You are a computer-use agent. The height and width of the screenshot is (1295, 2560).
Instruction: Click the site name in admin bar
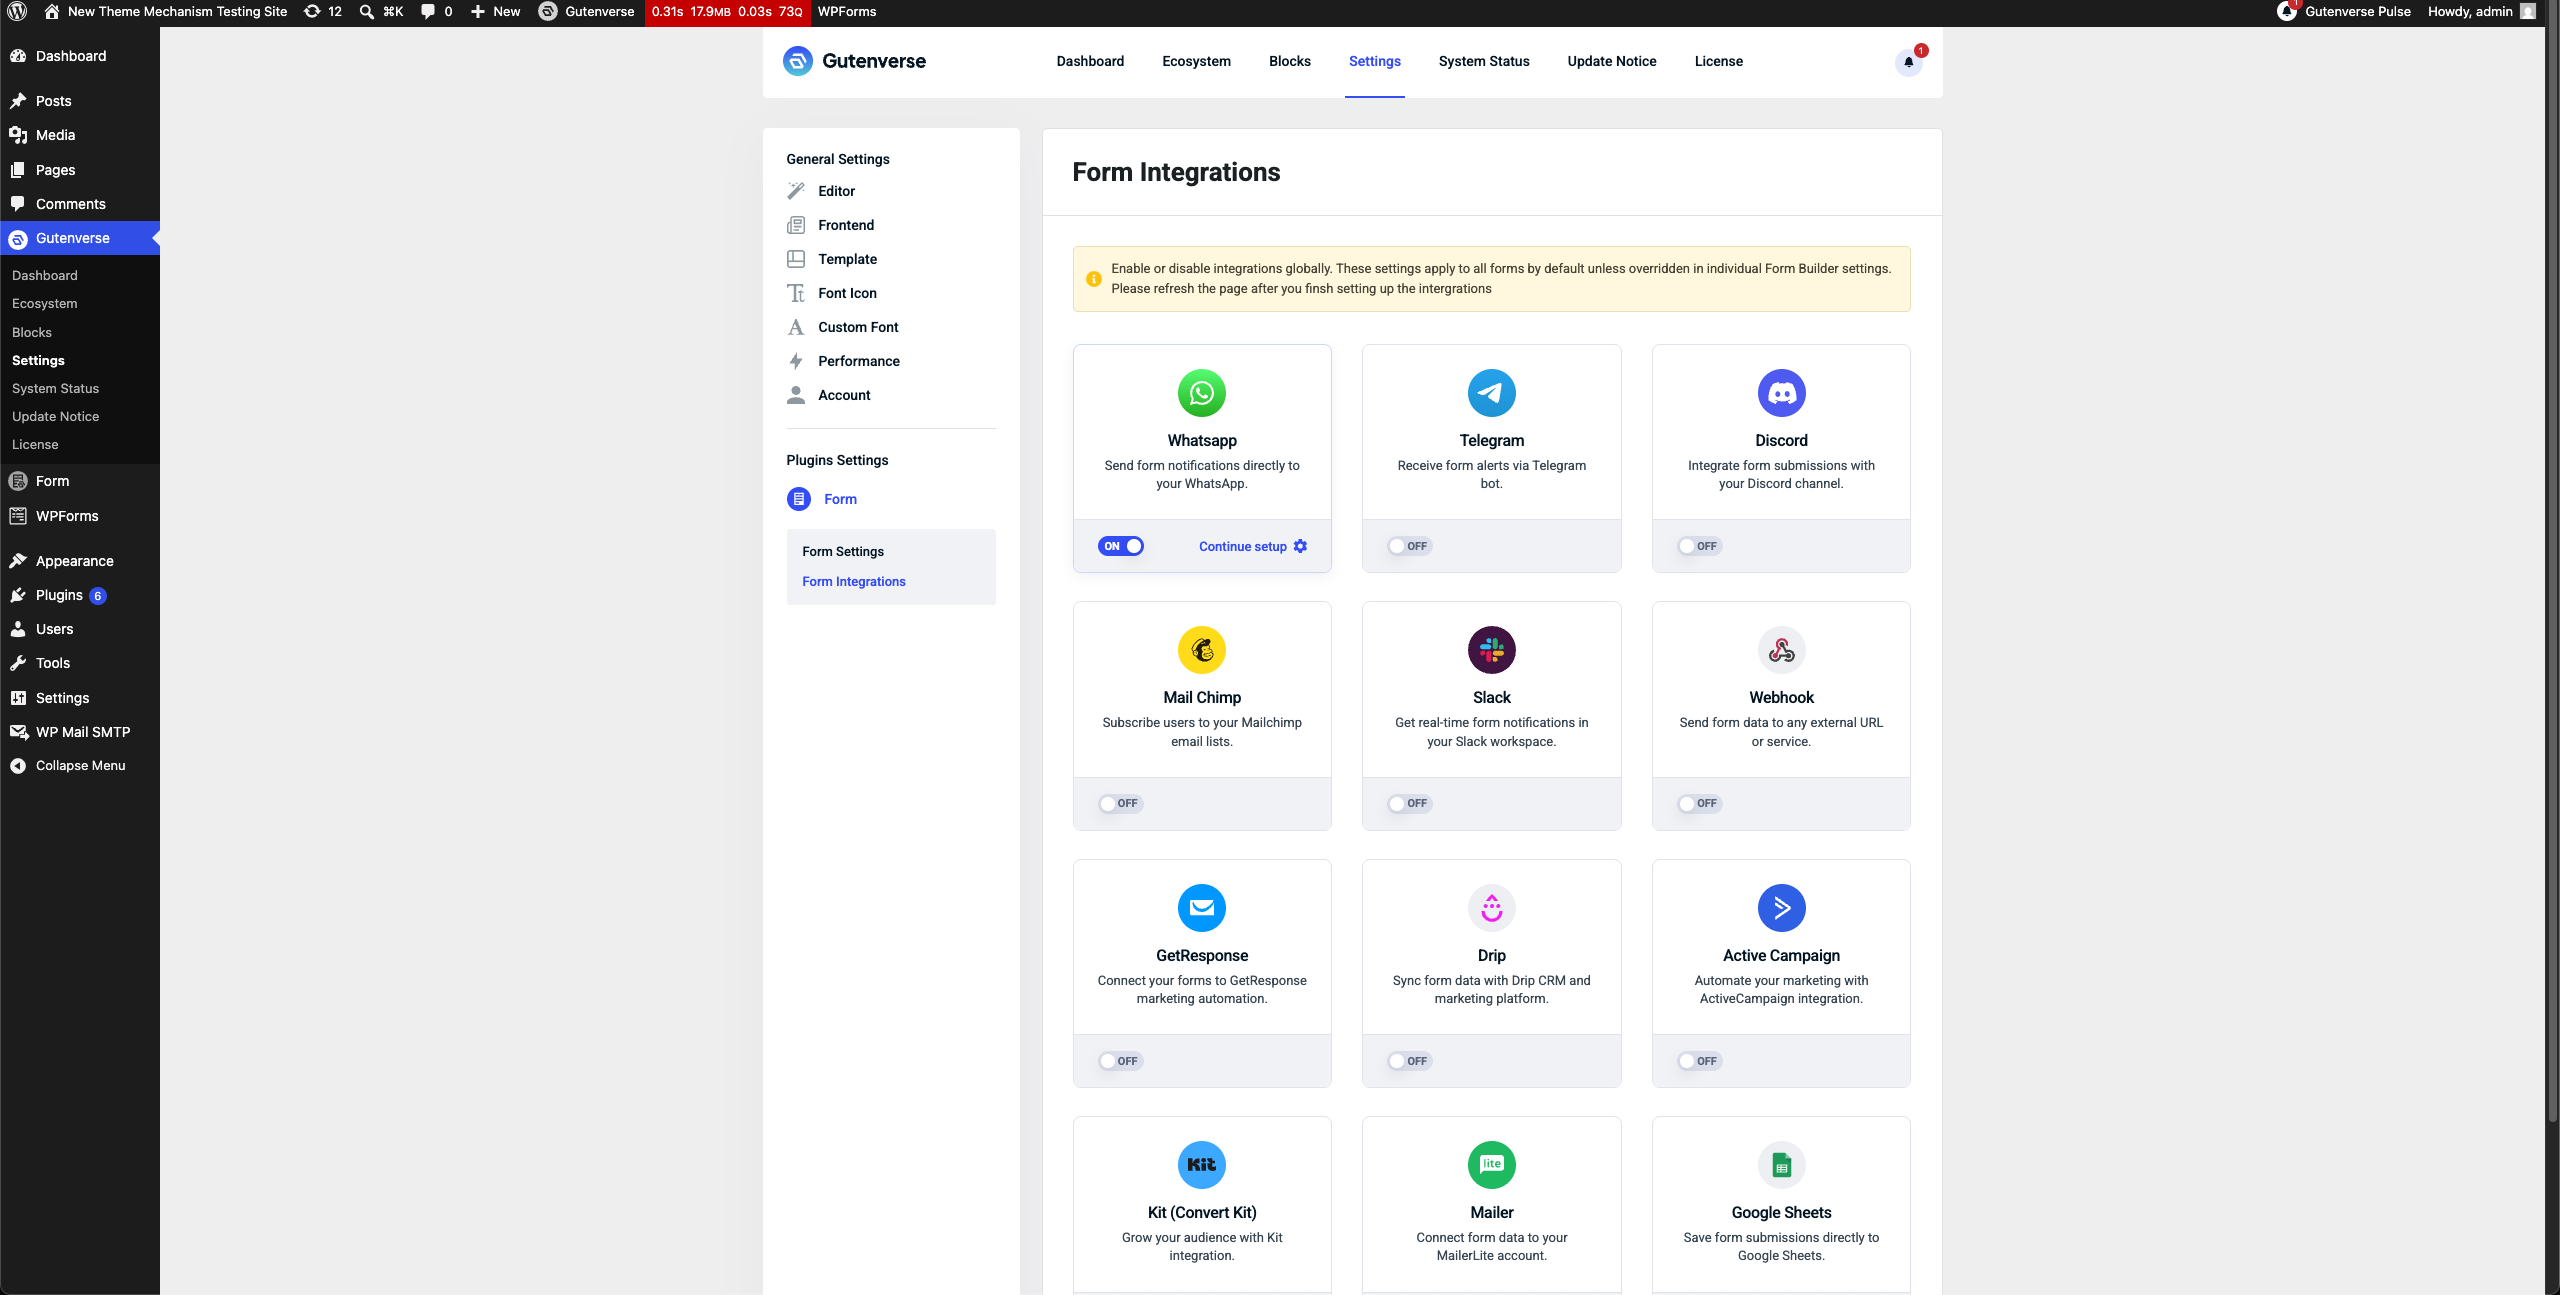165,12
